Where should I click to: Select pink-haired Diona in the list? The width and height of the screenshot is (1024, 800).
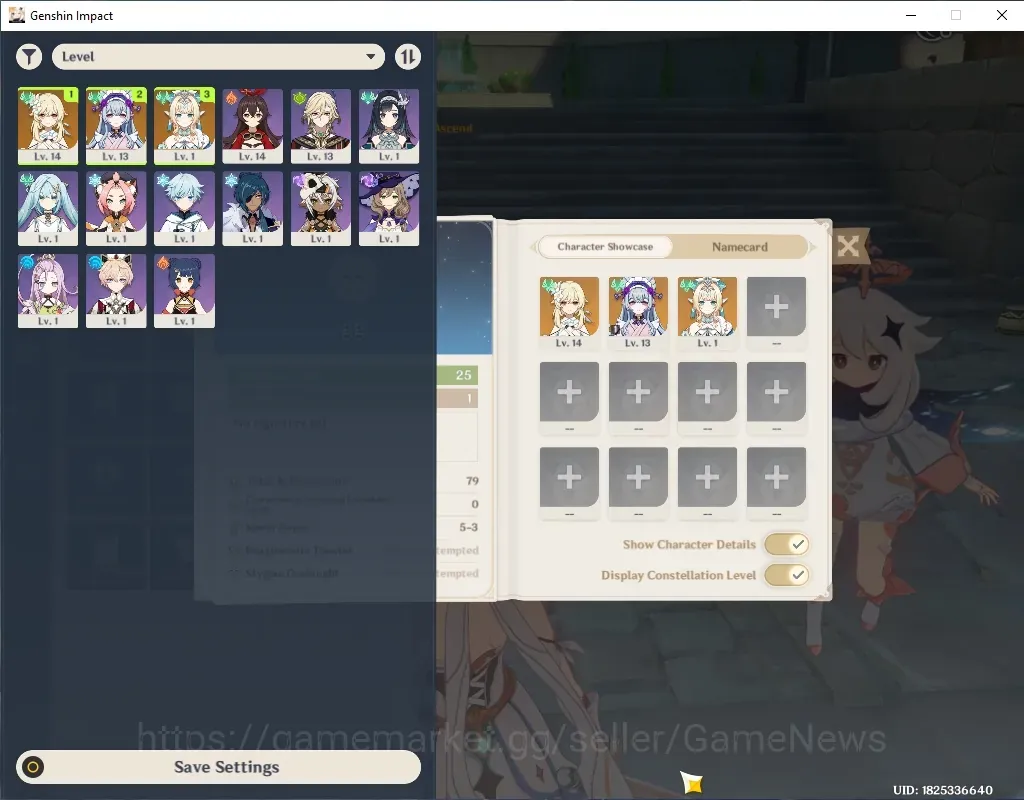116,208
